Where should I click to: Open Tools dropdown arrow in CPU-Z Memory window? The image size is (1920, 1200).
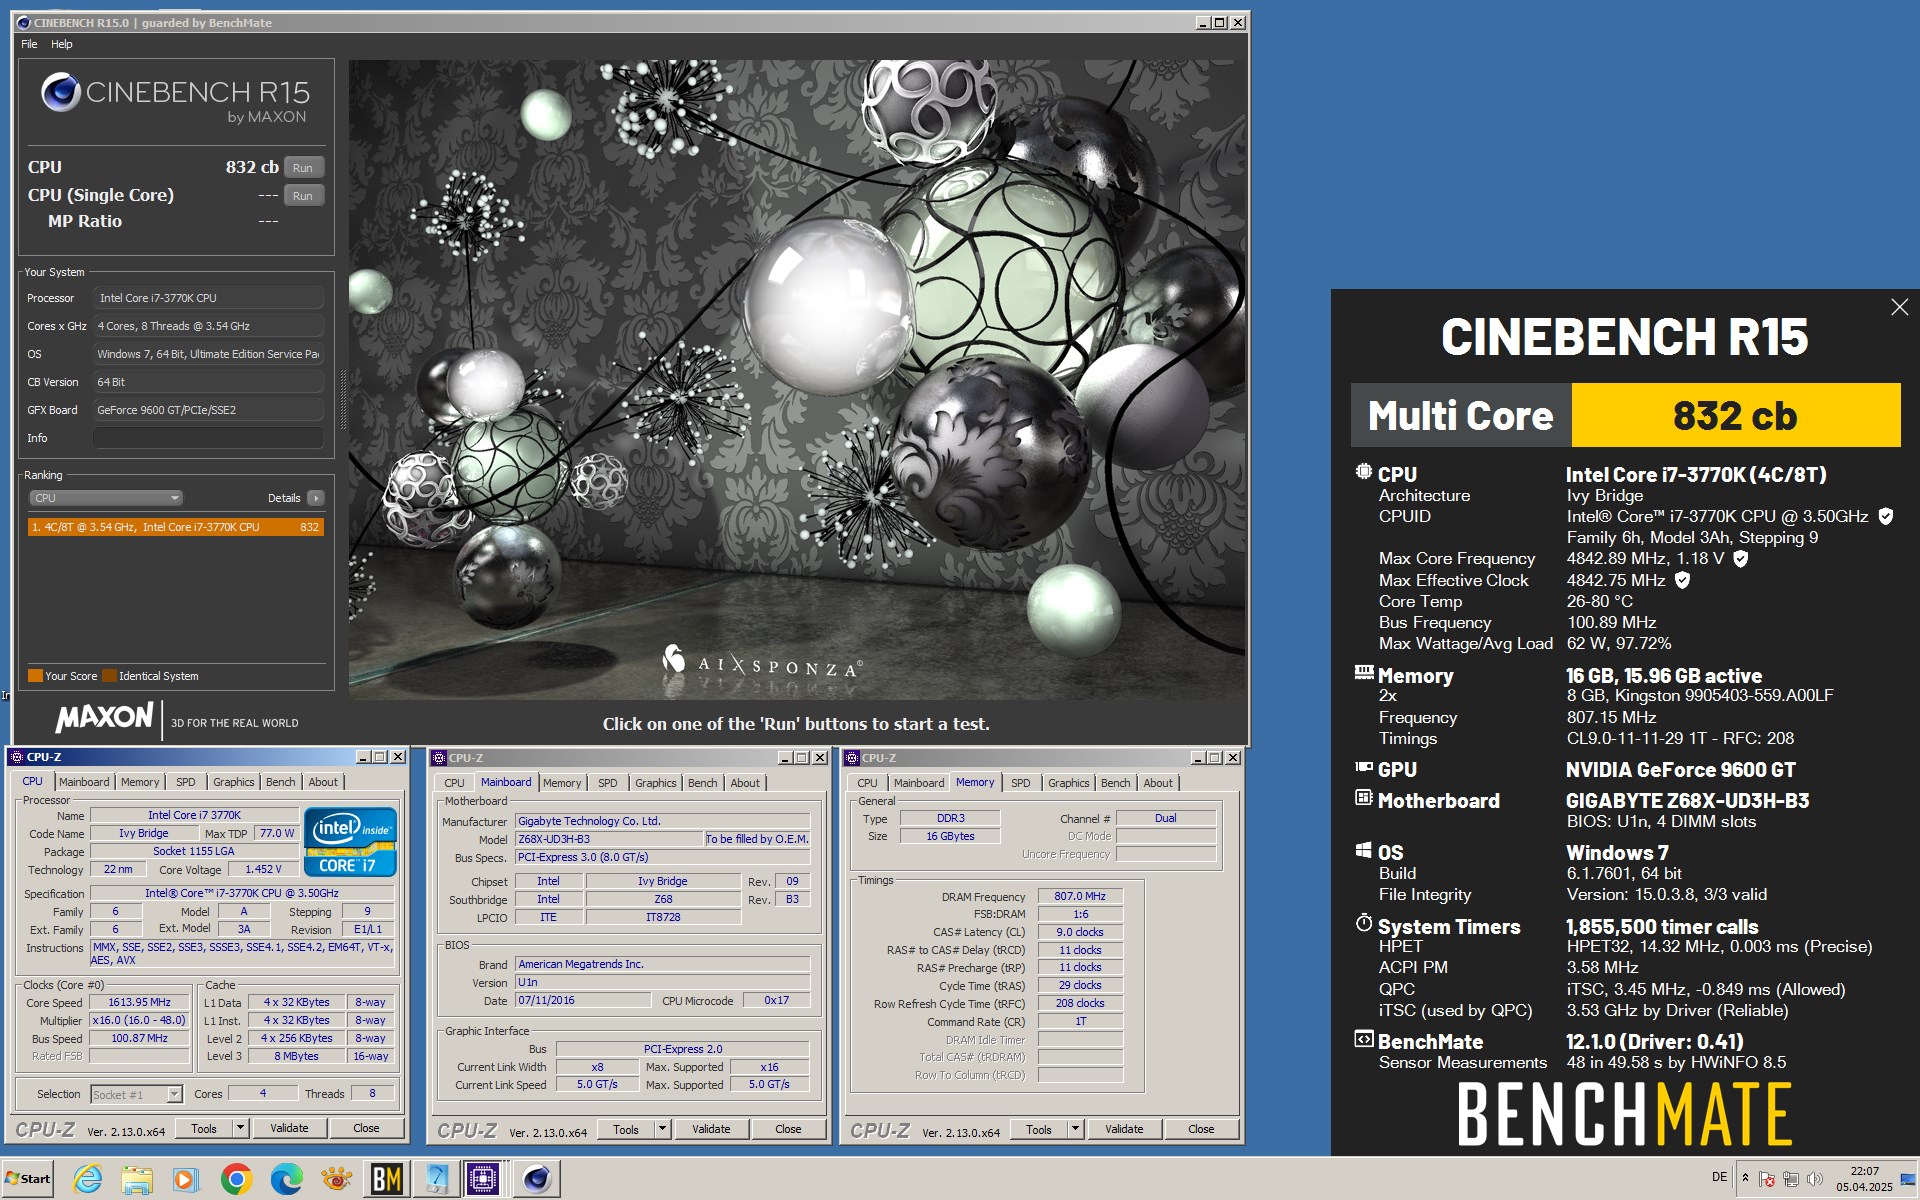click(1075, 1129)
